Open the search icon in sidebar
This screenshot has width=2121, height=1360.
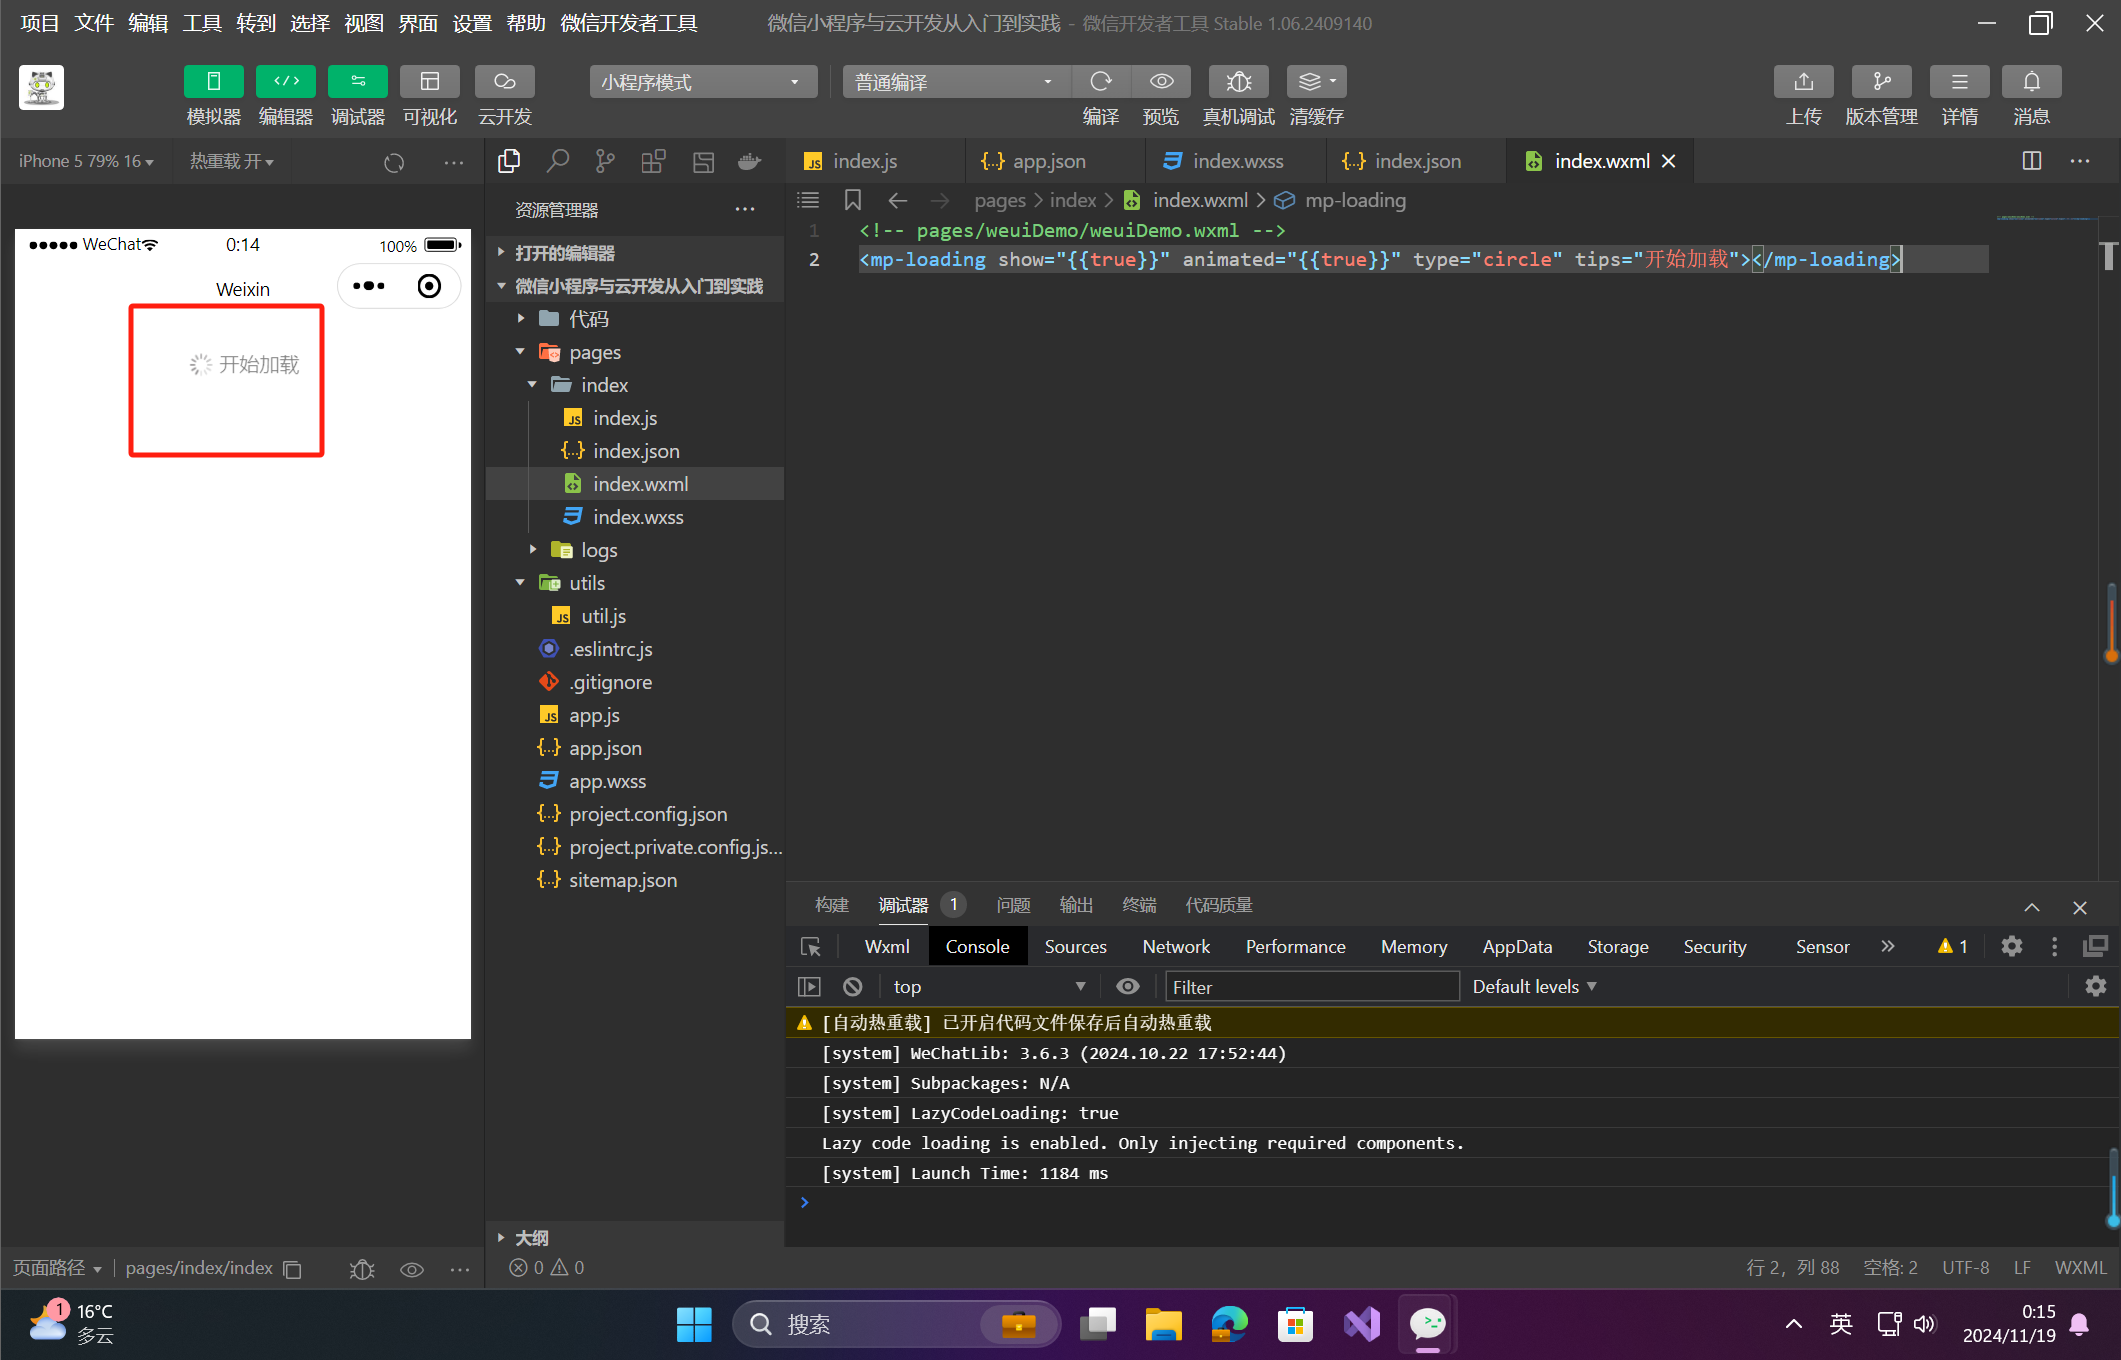[x=557, y=161]
